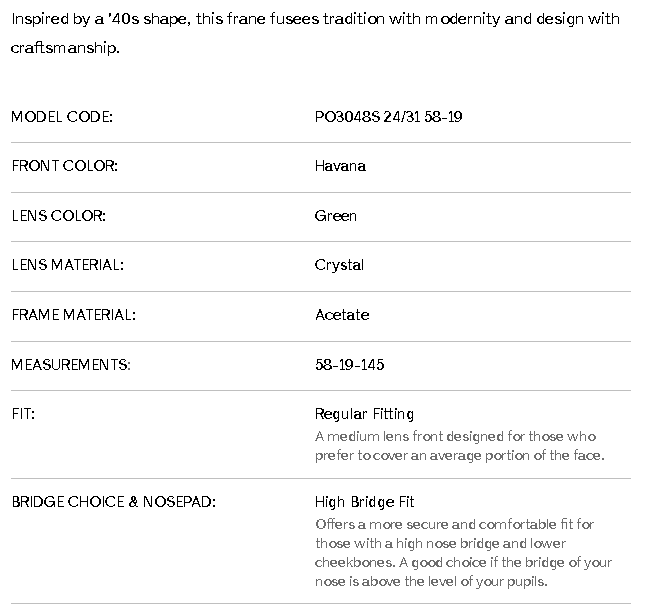Select the Havana front color value

(x=340, y=166)
